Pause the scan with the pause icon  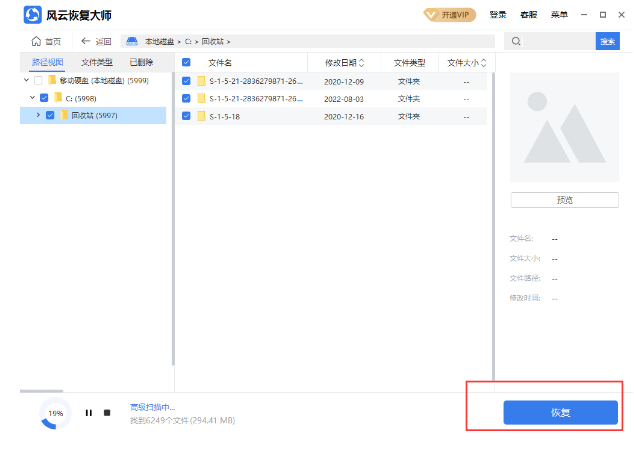[x=88, y=413]
